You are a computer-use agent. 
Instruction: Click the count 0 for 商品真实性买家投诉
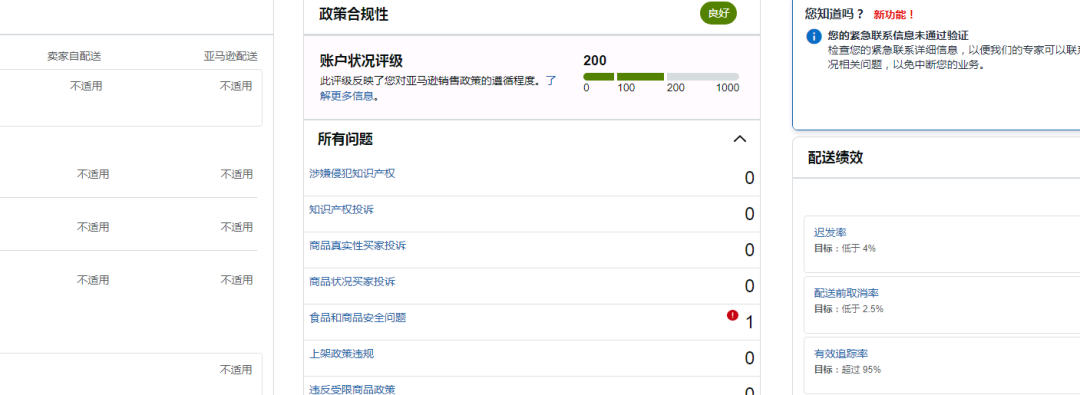pyautogui.click(x=749, y=250)
